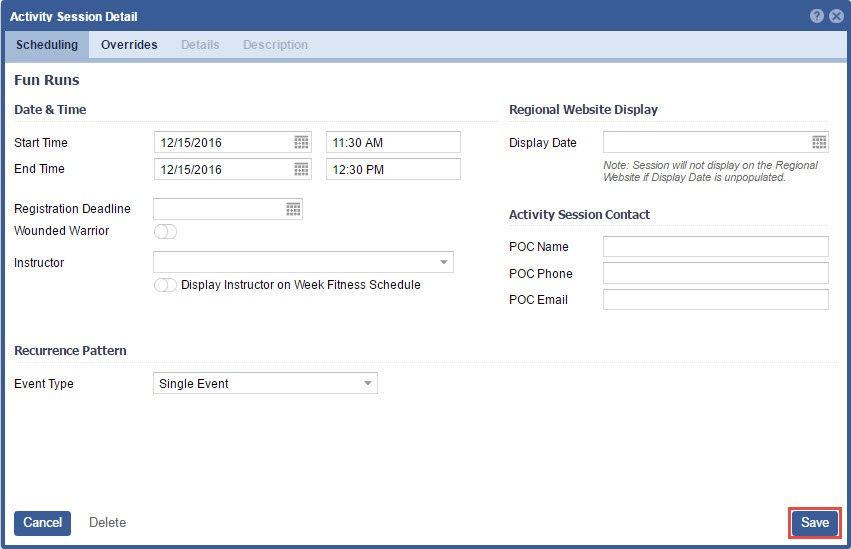Focus the POC Email text field
The width and height of the screenshot is (851, 549).
[x=715, y=300]
